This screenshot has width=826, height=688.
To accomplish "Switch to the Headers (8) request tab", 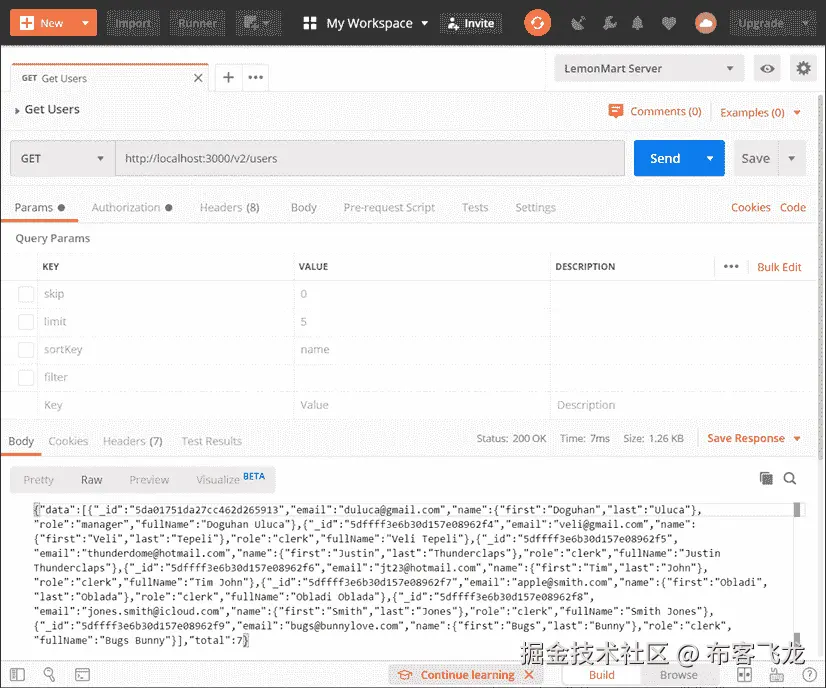I will [229, 208].
